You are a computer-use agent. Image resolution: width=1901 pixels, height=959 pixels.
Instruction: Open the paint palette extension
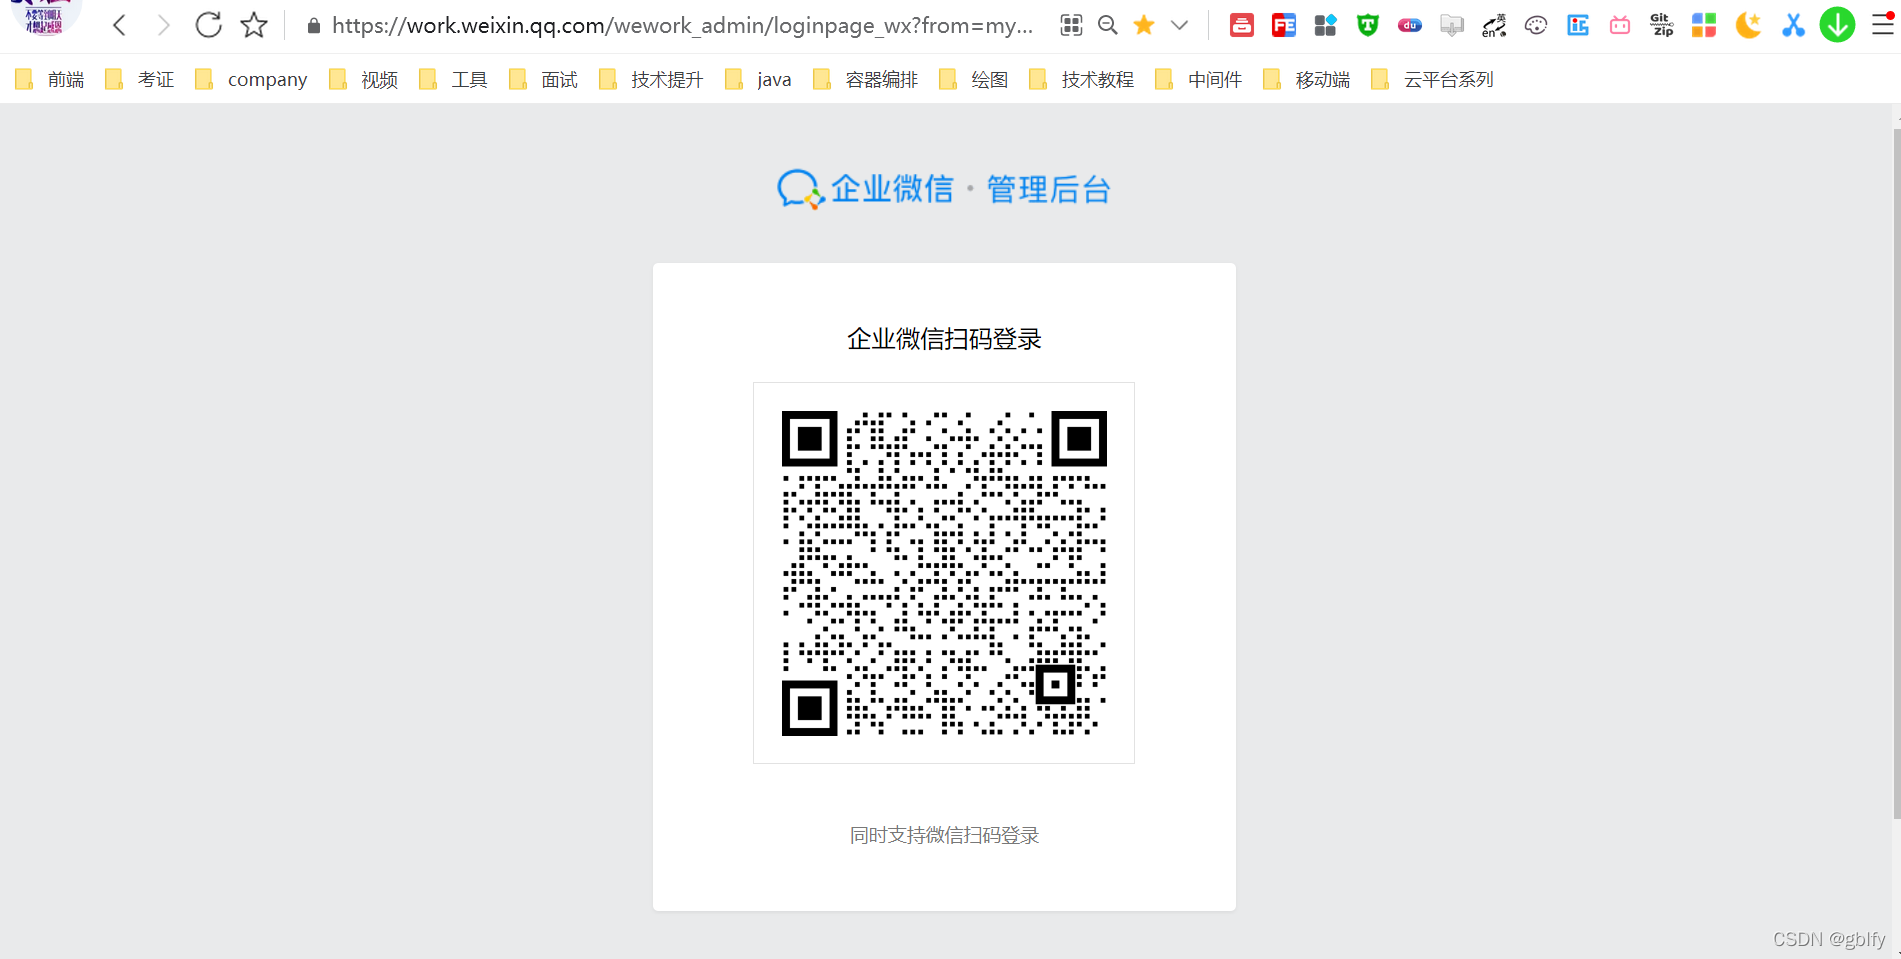click(x=1536, y=25)
